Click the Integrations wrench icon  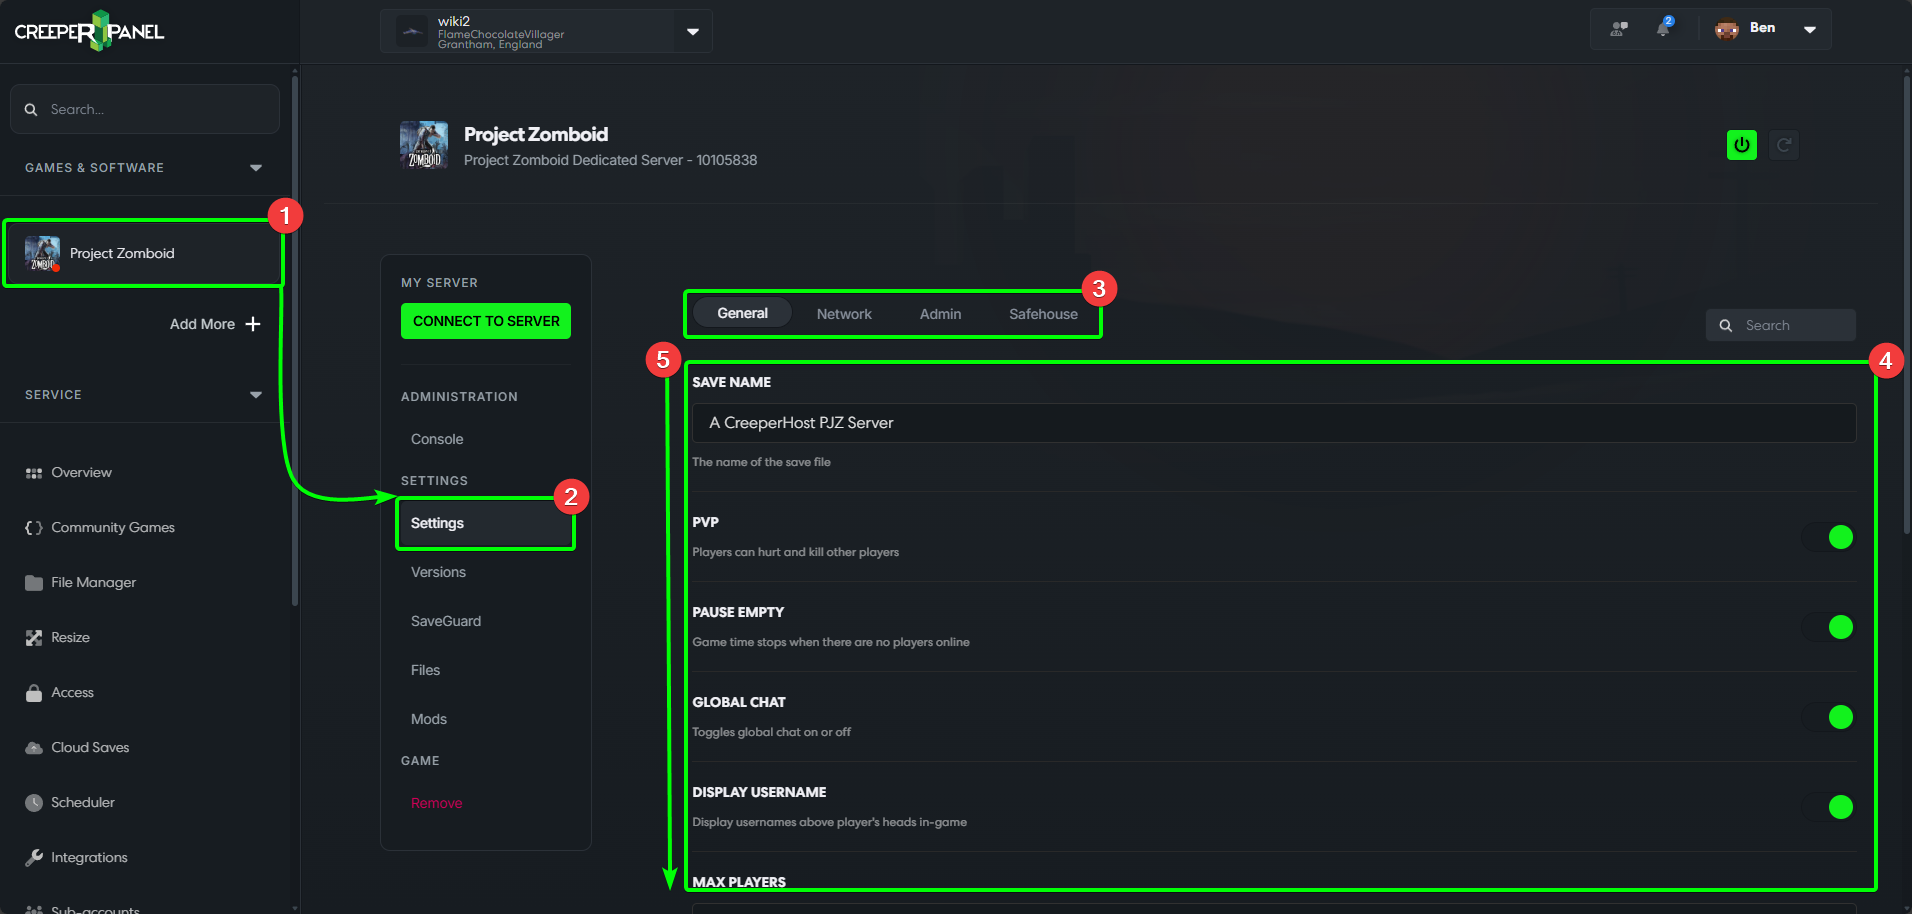[x=34, y=858]
